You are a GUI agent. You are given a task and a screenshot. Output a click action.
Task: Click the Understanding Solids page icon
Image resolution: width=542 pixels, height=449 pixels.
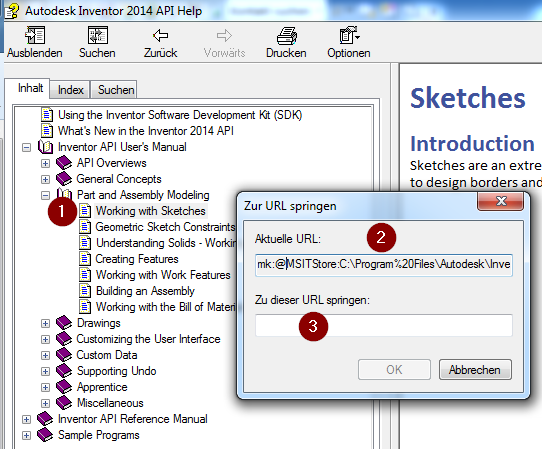pyautogui.click(x=85, y=243)
